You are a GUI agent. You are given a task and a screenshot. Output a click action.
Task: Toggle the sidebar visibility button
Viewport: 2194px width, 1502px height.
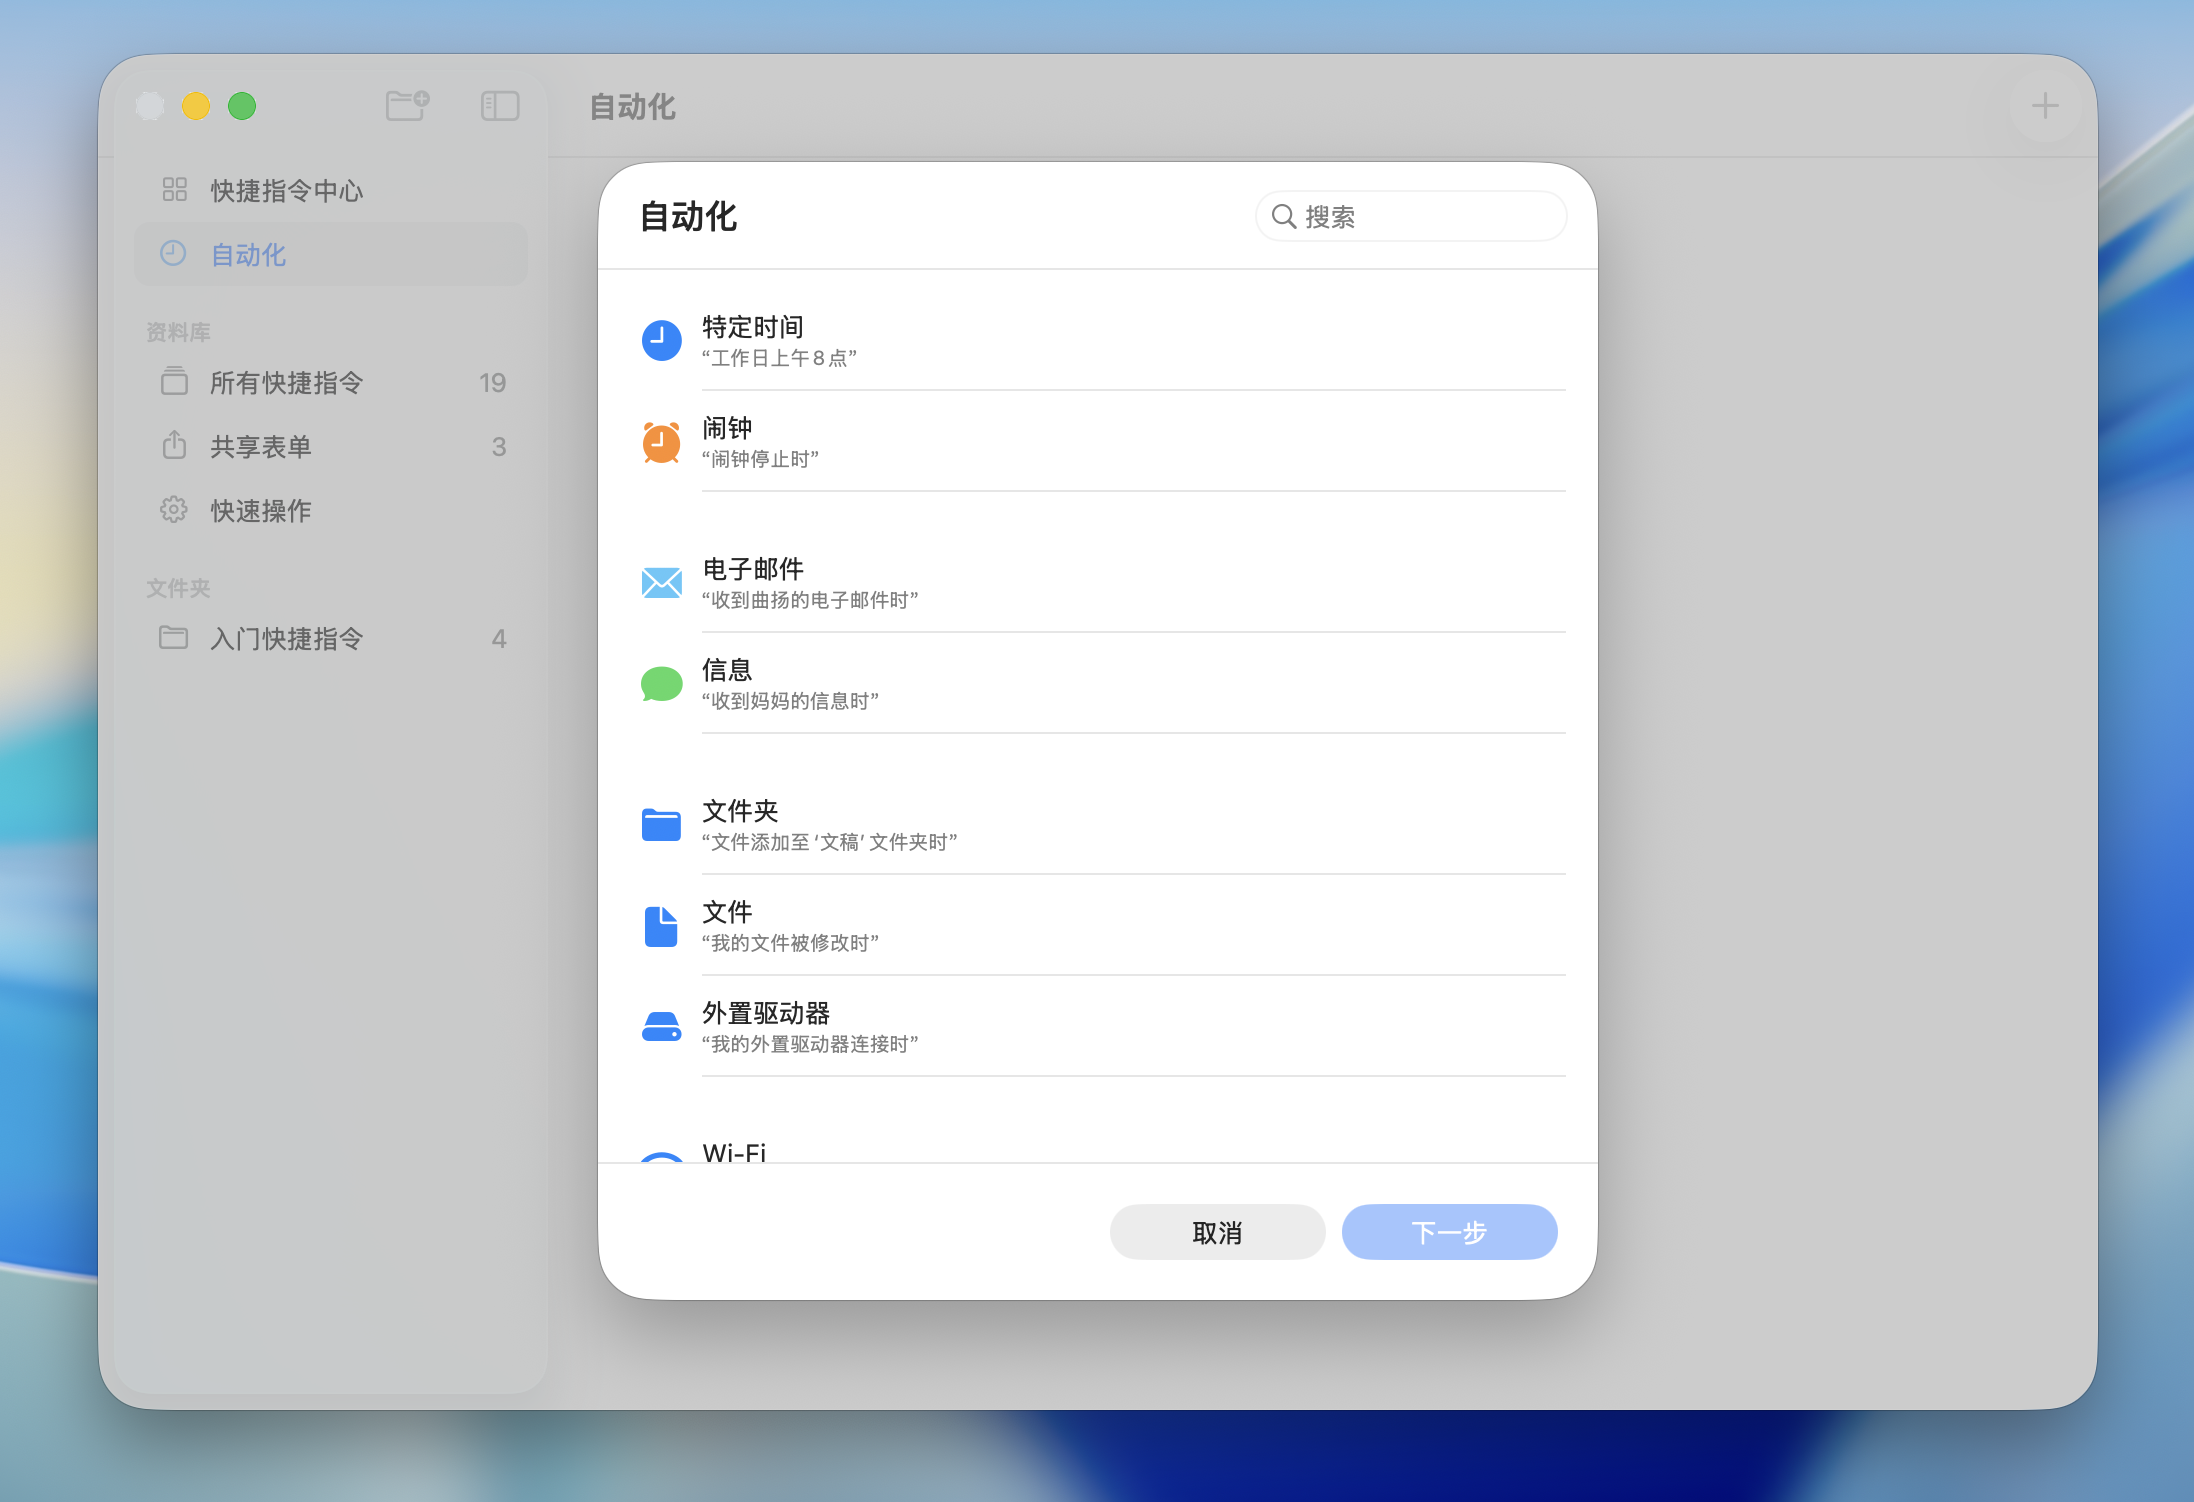click(x=500, y=105)
